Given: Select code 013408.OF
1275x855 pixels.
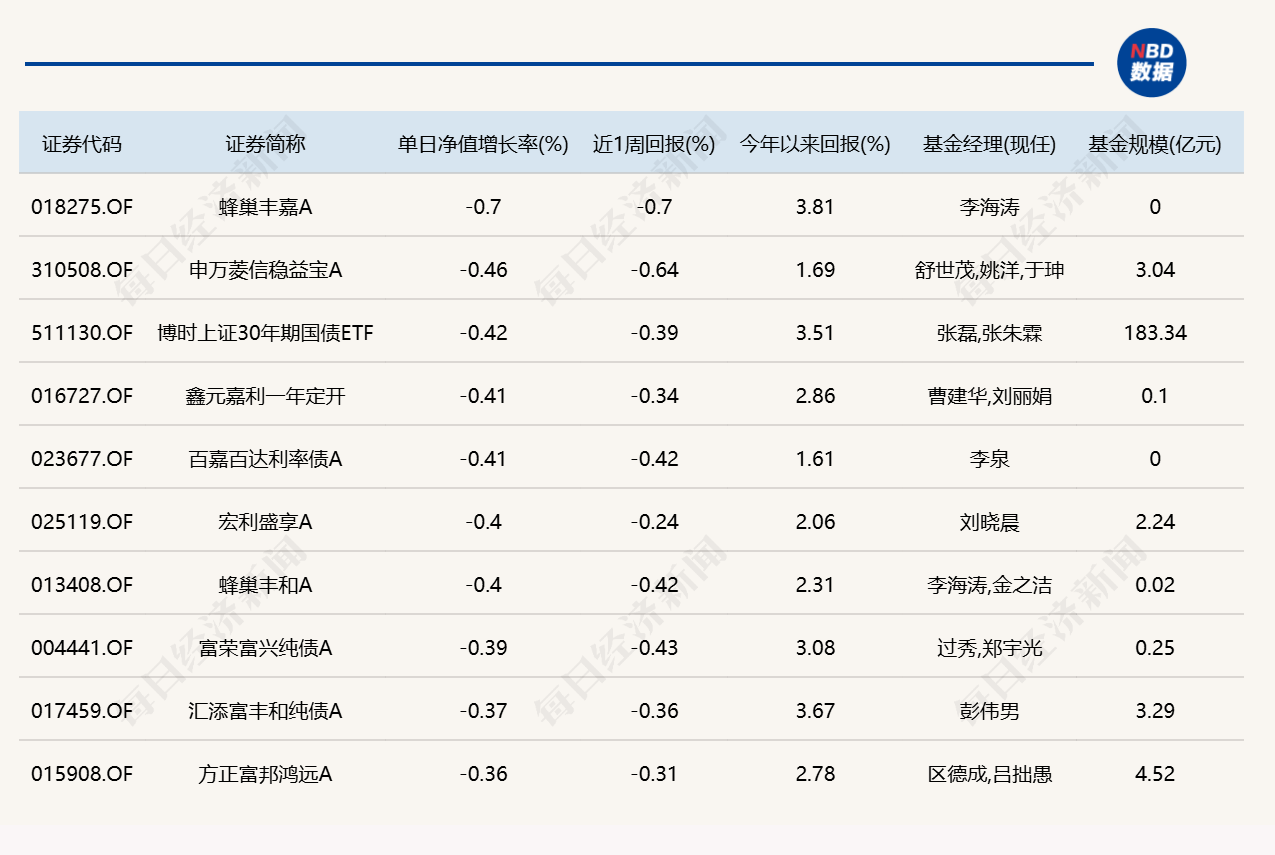Looking at the screenshot, I should [x=82, y=586].
